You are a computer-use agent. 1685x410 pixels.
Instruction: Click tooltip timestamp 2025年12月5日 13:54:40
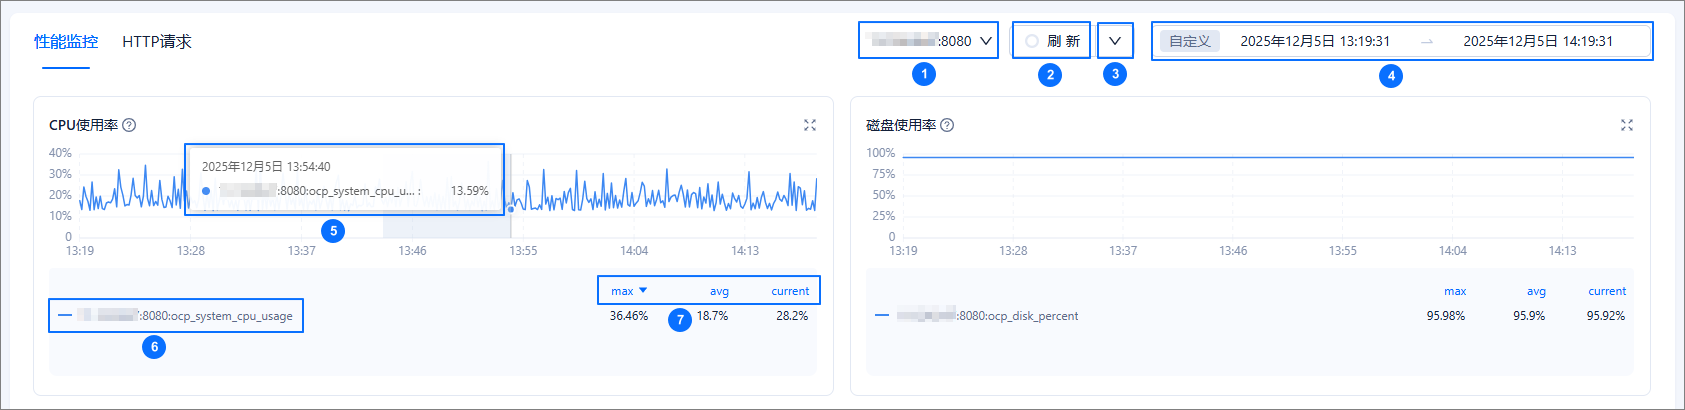(x=266, y=167)
